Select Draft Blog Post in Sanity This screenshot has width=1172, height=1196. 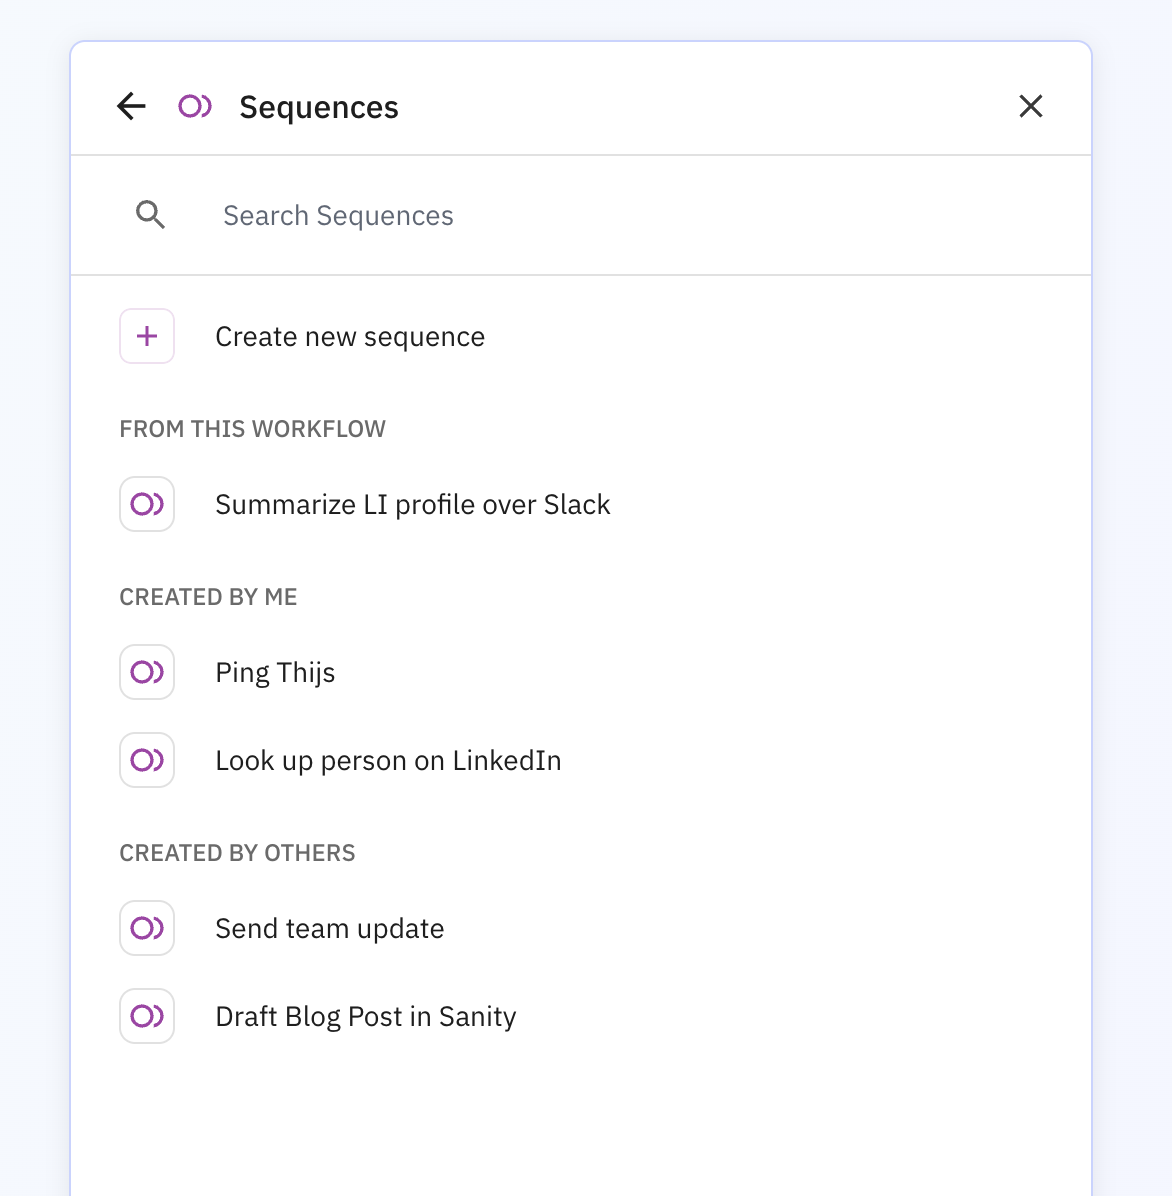tap(366, 1016)
